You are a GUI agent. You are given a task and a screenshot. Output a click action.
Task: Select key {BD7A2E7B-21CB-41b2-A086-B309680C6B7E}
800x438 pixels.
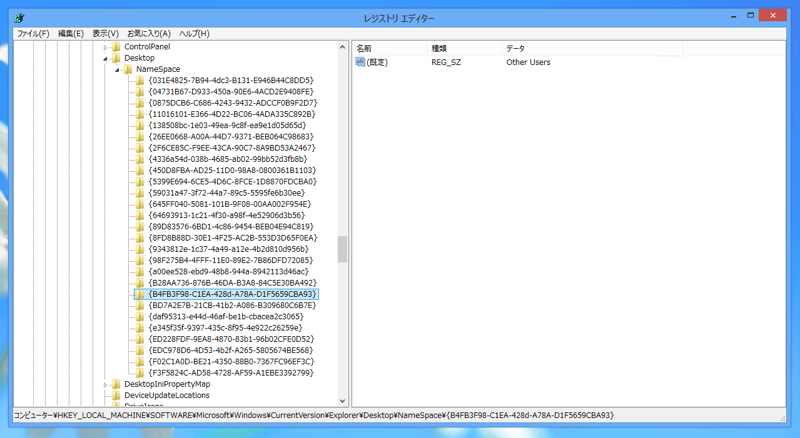point(232,305)
